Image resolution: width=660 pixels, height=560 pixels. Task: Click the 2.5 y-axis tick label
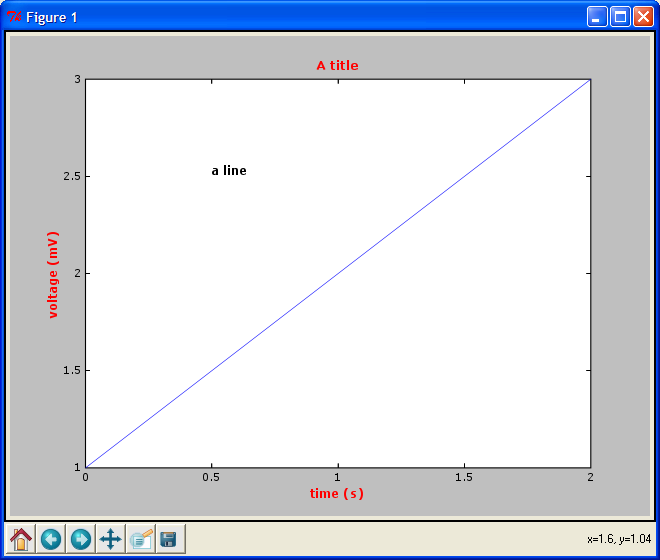pyautogui.click(x=72, y=176)
